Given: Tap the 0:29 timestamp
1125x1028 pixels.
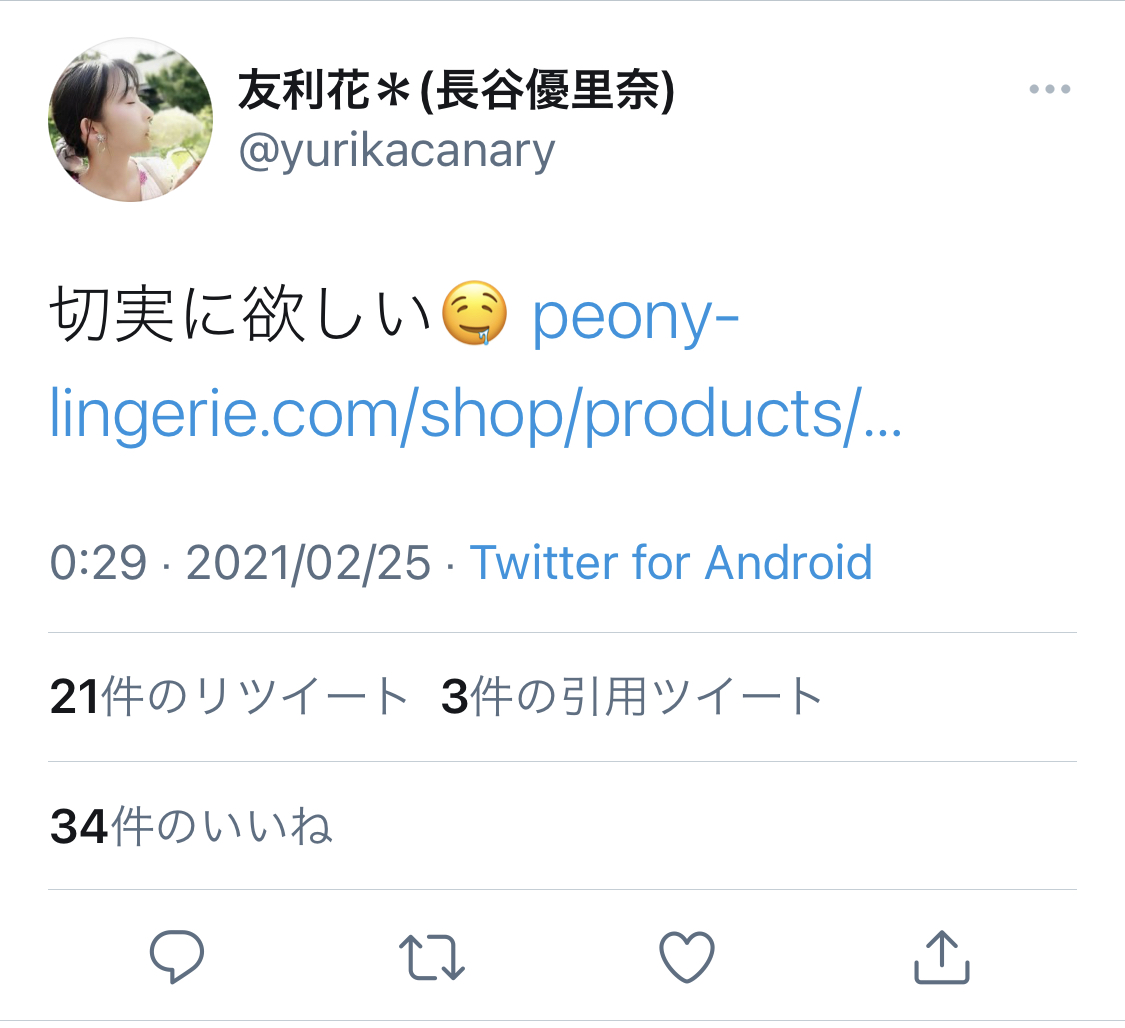Looking at the screenshot, I should pyautogui.click(x=98, y=563).
